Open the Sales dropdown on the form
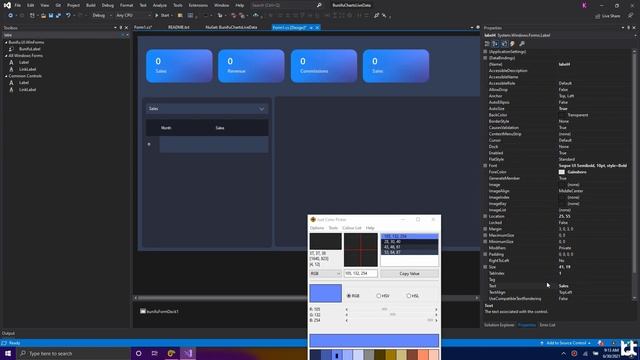Image resolution: width=640 pixels, height=360 pixels. 207,109
